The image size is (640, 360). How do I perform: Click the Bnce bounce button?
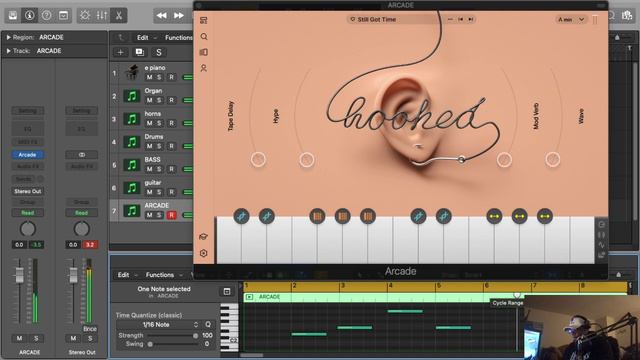click(90, 329)
